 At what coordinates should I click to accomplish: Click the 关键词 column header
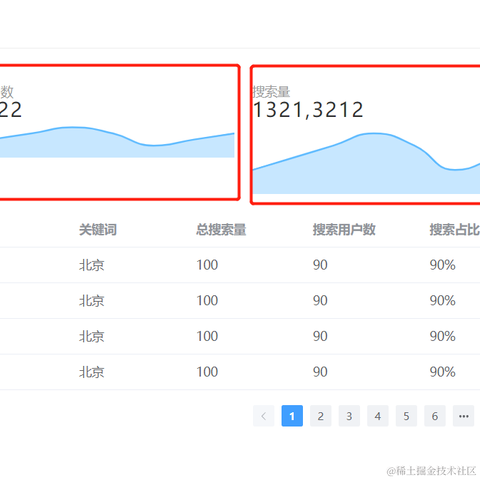tap(98, 230)
